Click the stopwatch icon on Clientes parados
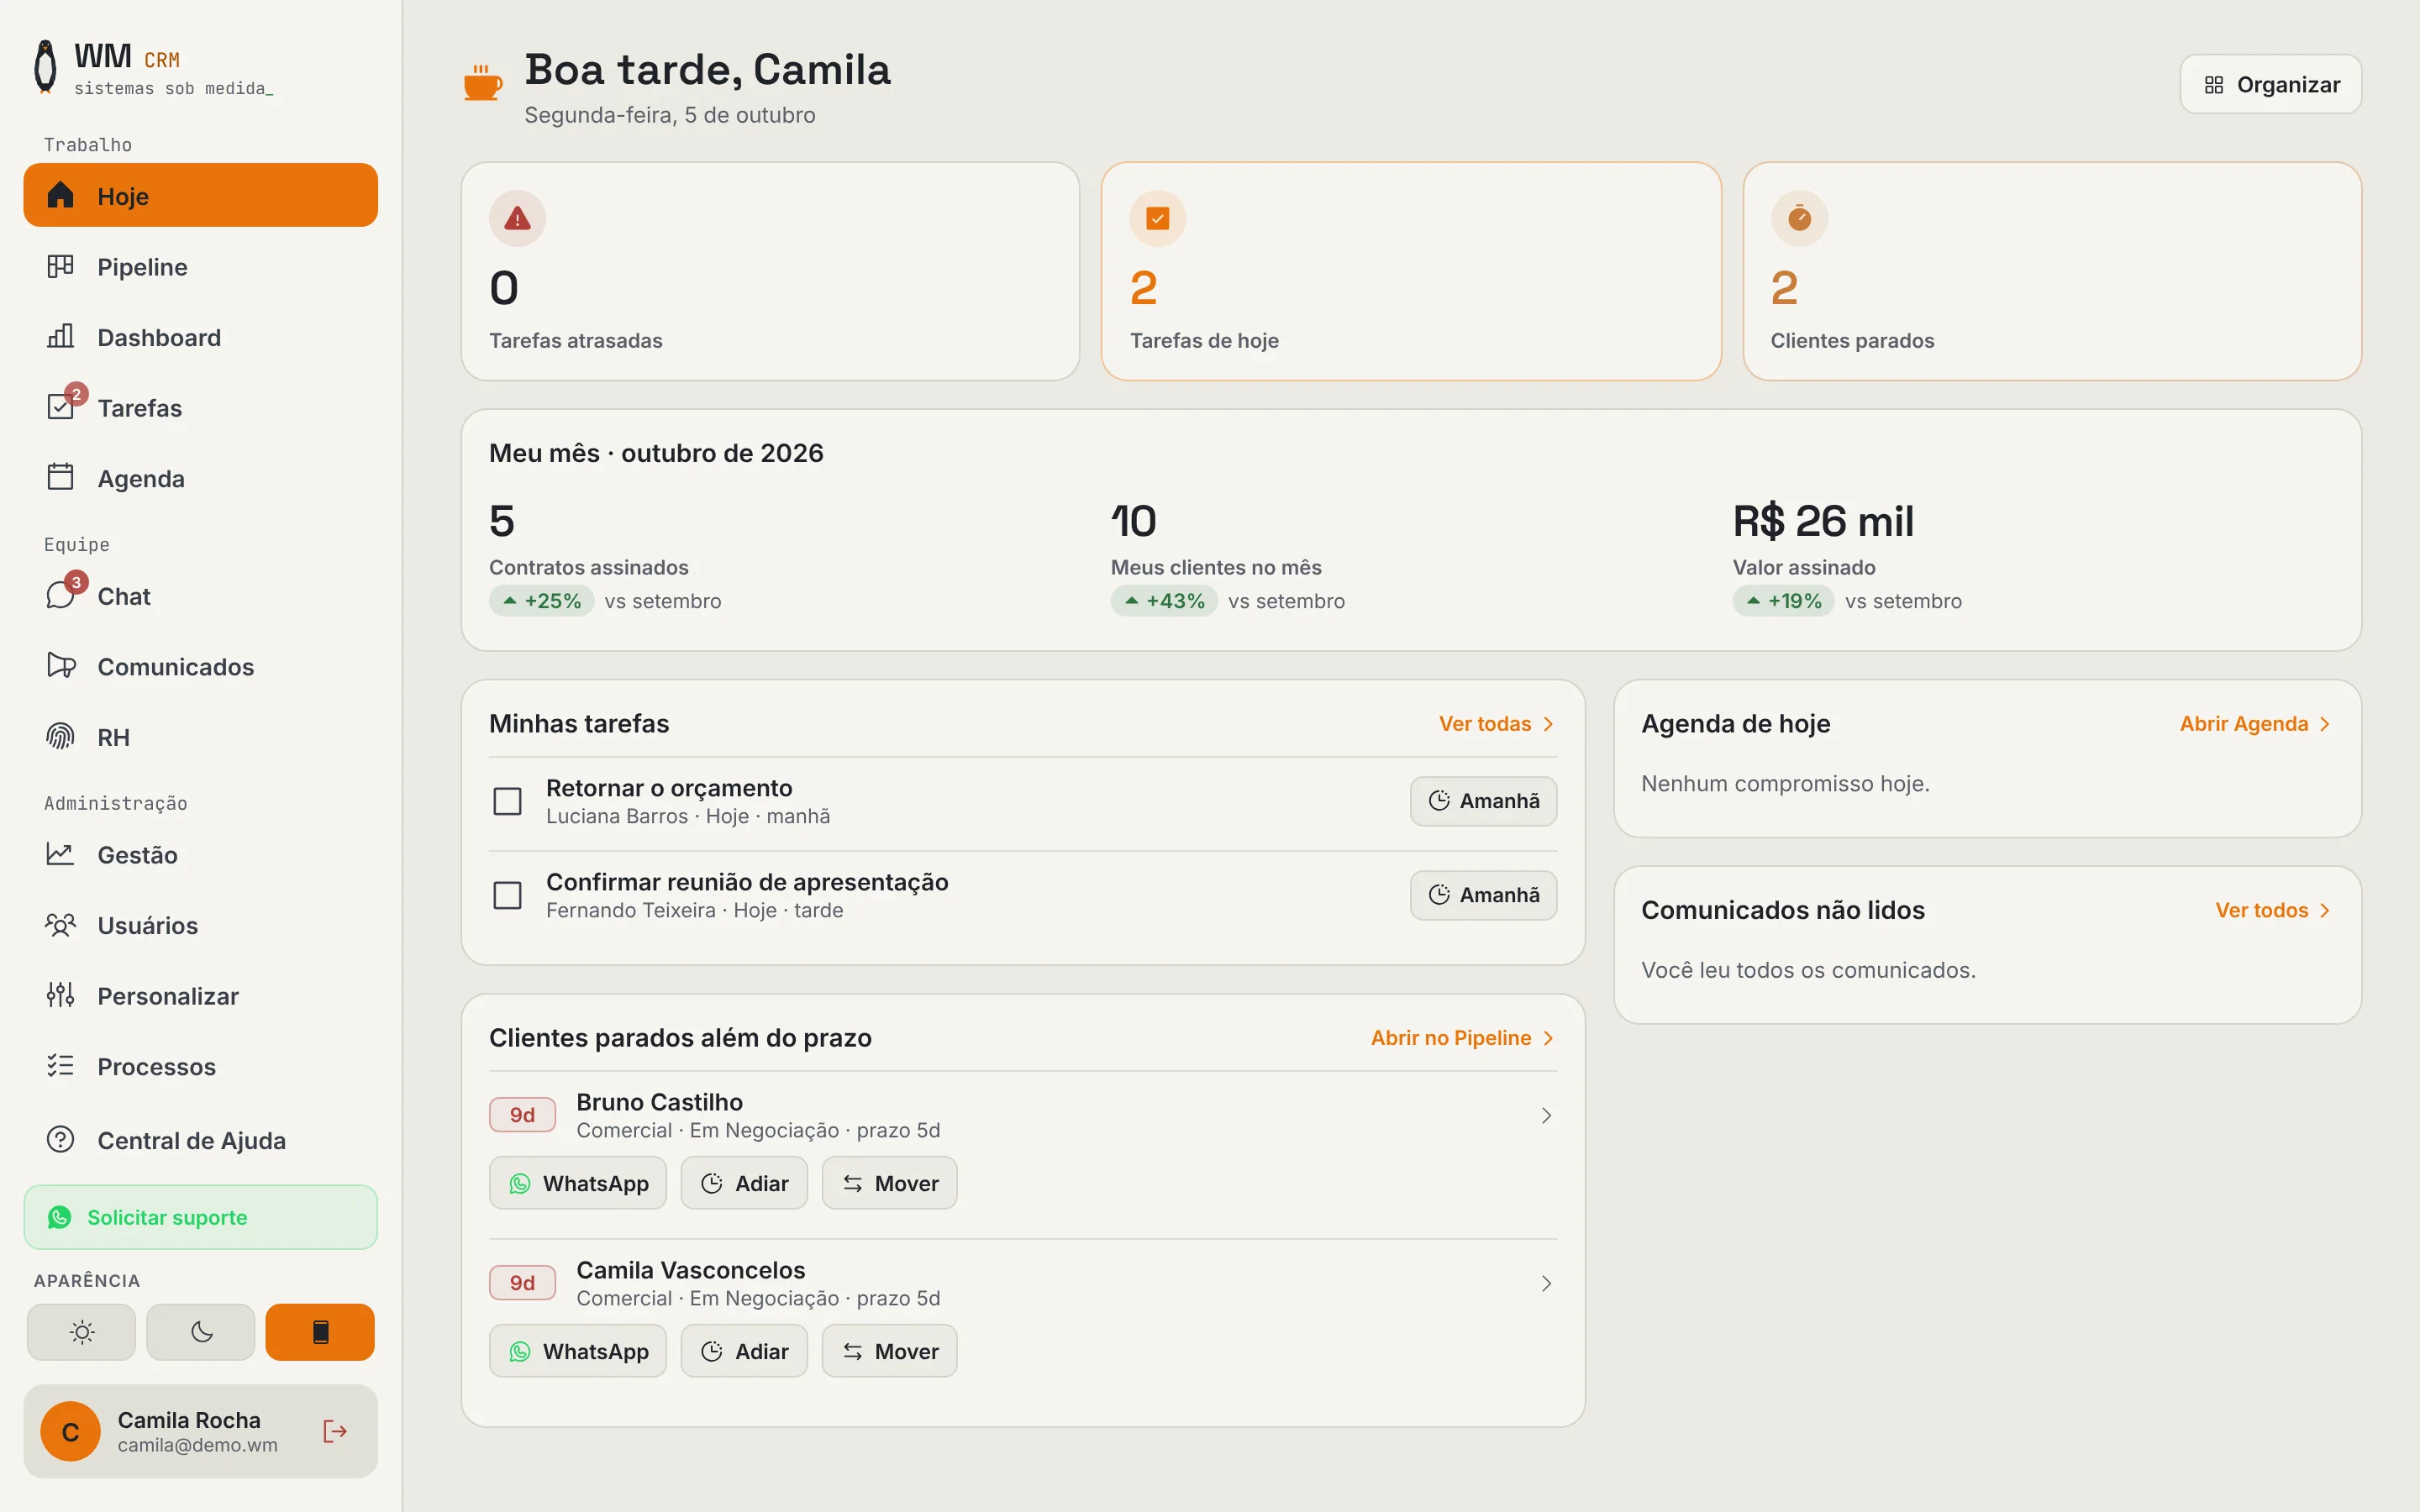The width and height of the screenshot is (2420, 1512). (1799, 218)
